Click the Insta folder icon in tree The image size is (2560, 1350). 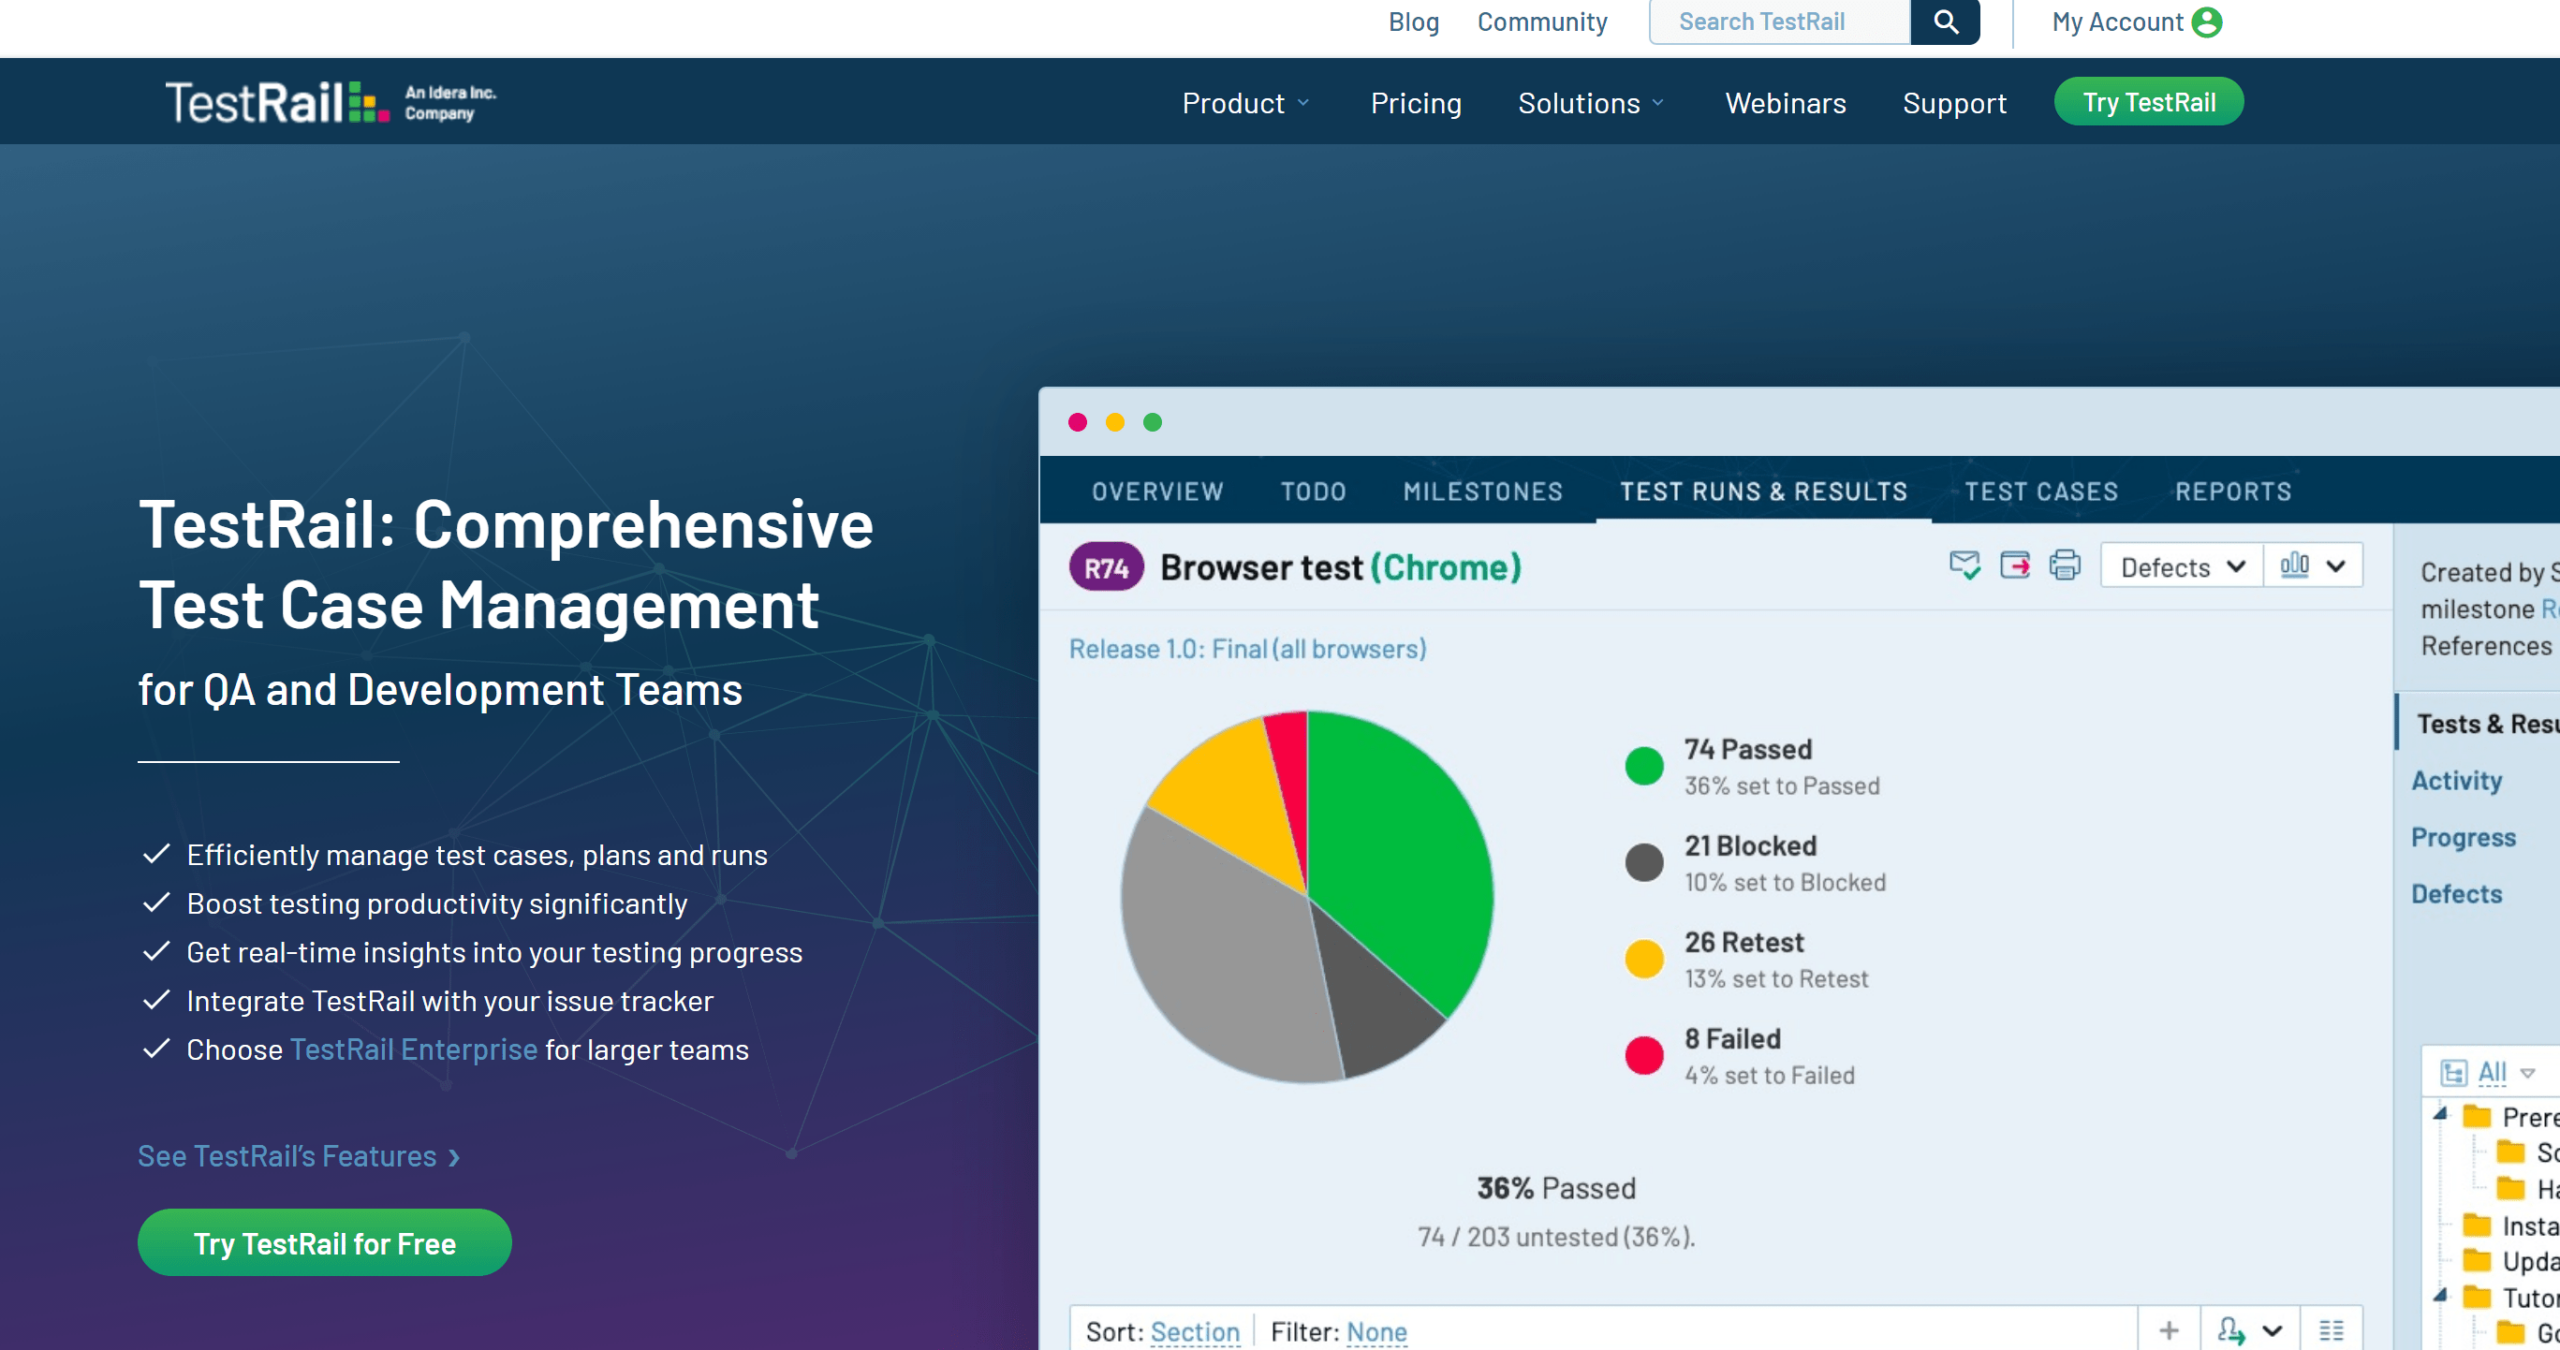tap(2477, 1225)
